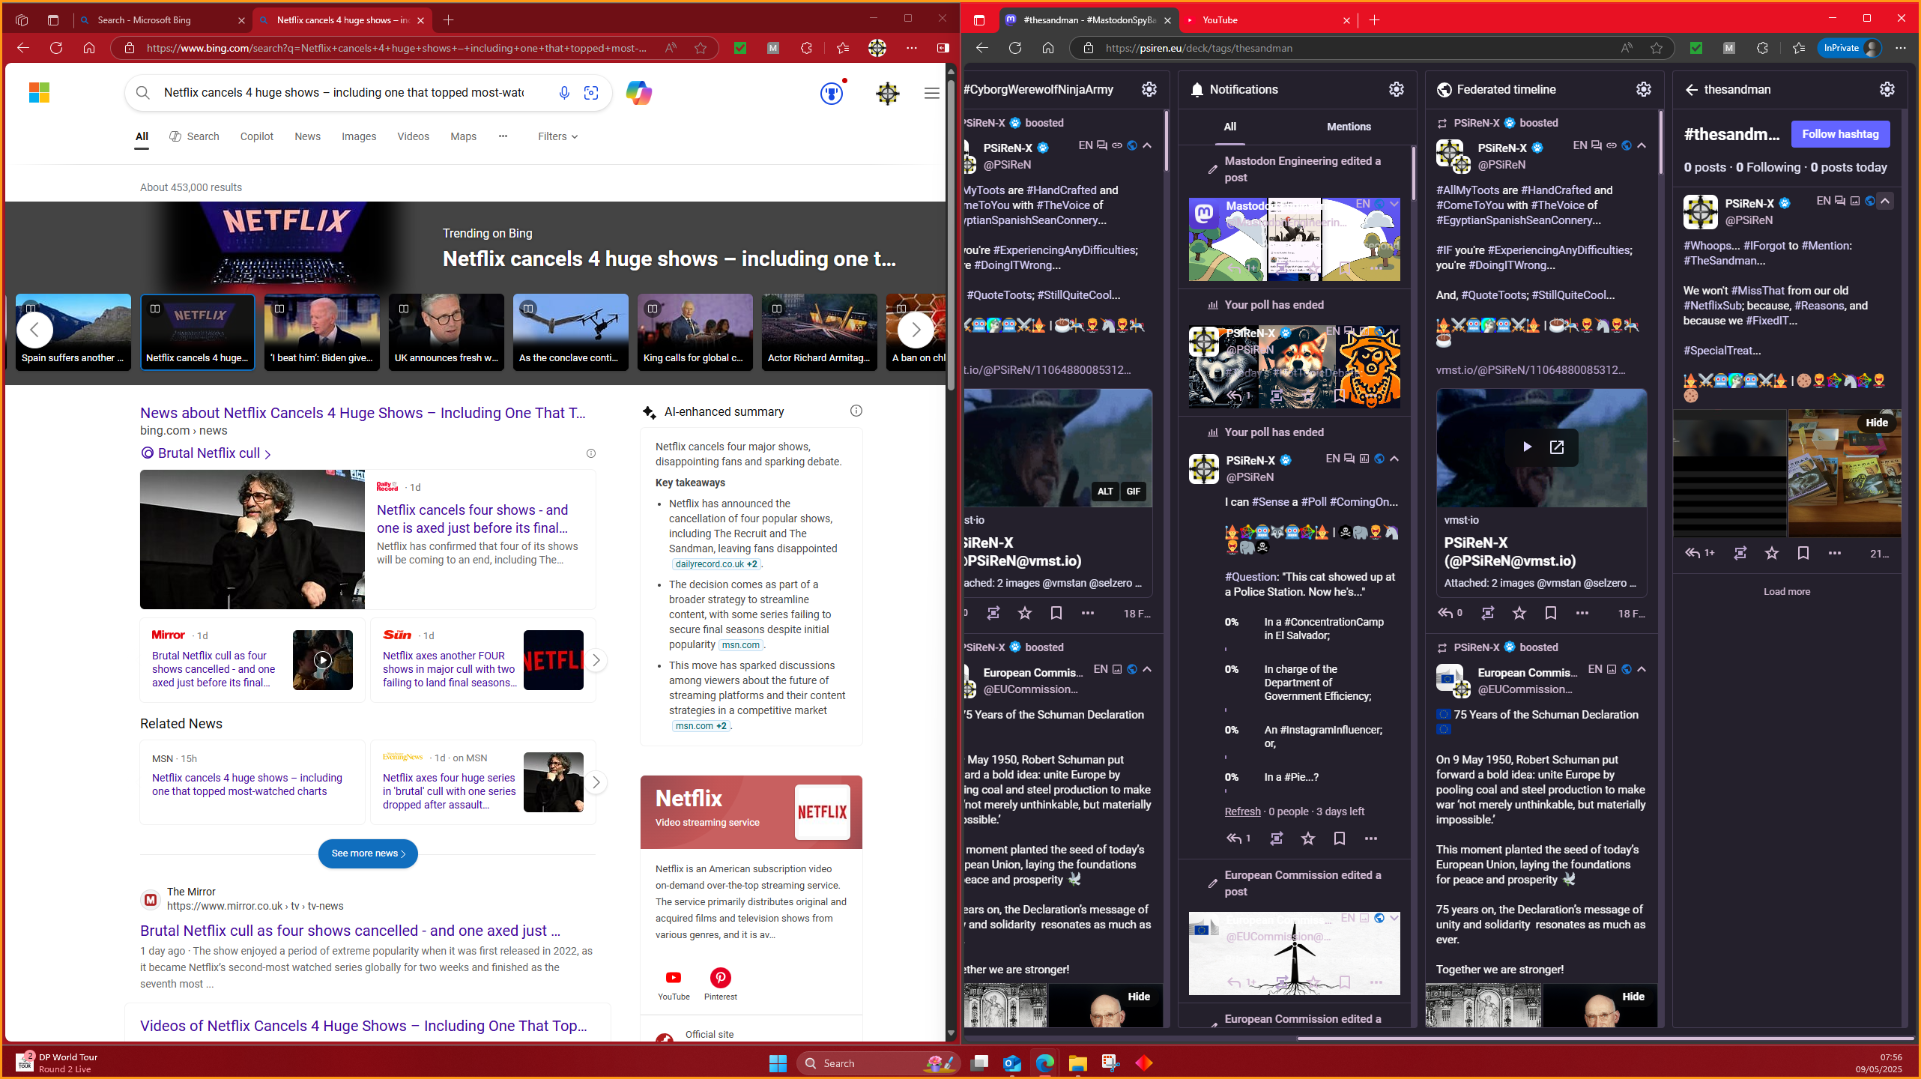Hide media in Federated timeline EU Commission post

pyautogui.click(x=1633, y=996)
